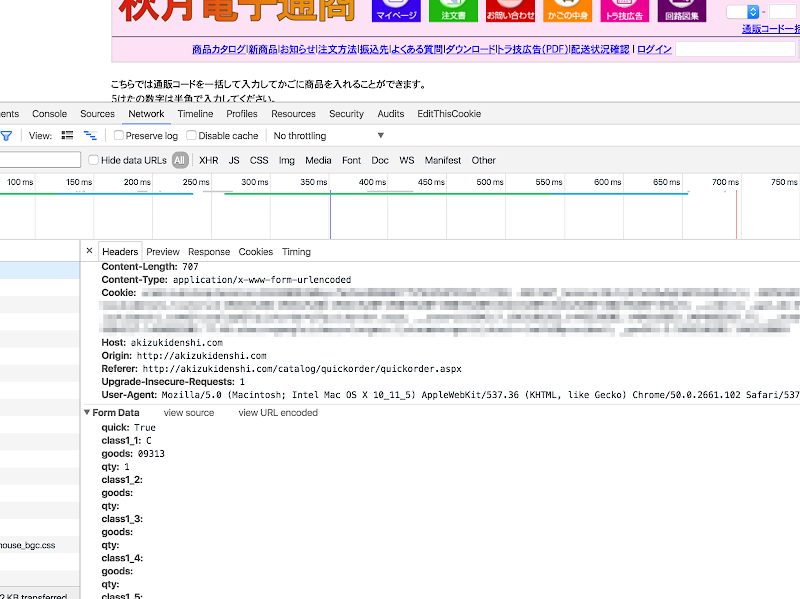
Task: Toggle the waterfall overview view icon
Action: point(90,135)
